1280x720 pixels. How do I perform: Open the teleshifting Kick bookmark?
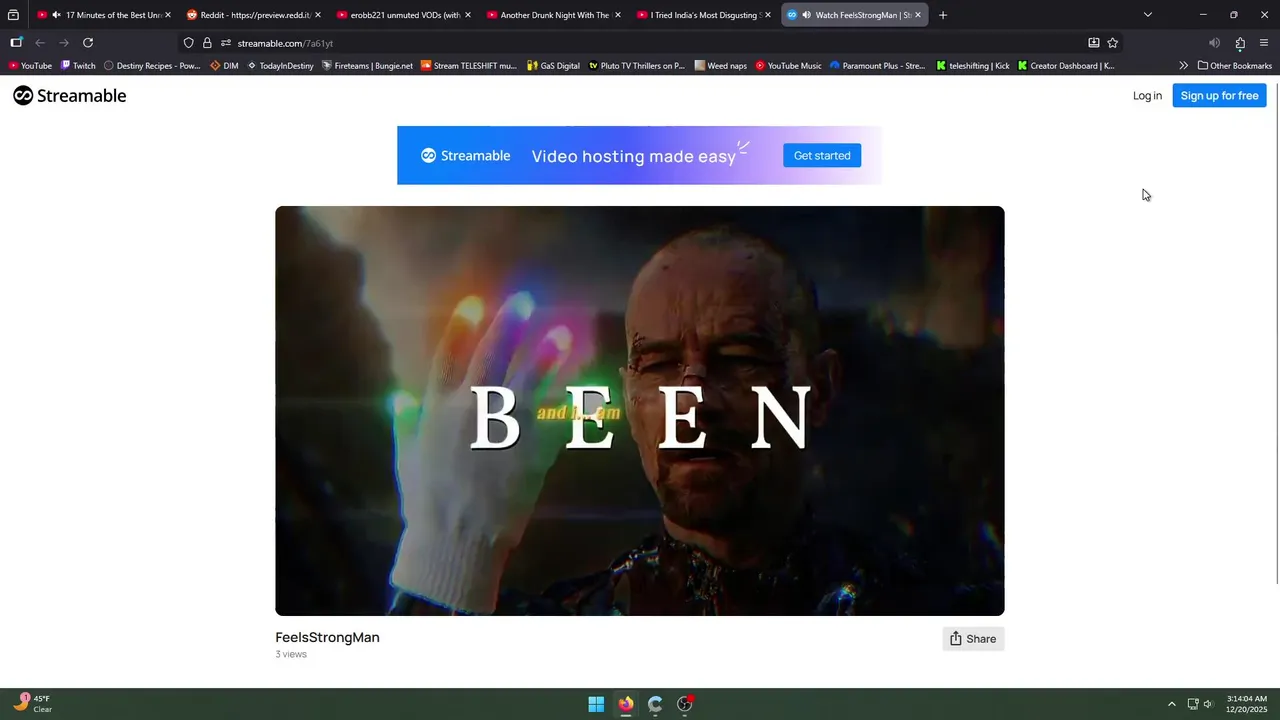pos(973,66)
